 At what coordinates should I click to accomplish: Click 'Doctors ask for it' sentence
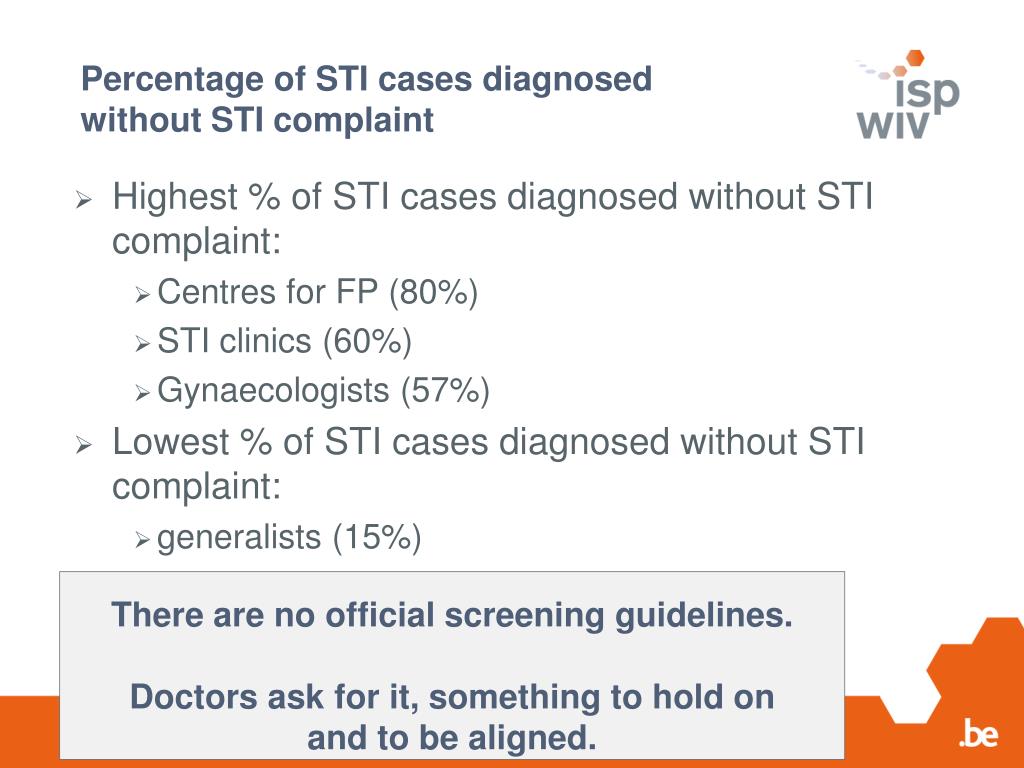tap(452, 716)
